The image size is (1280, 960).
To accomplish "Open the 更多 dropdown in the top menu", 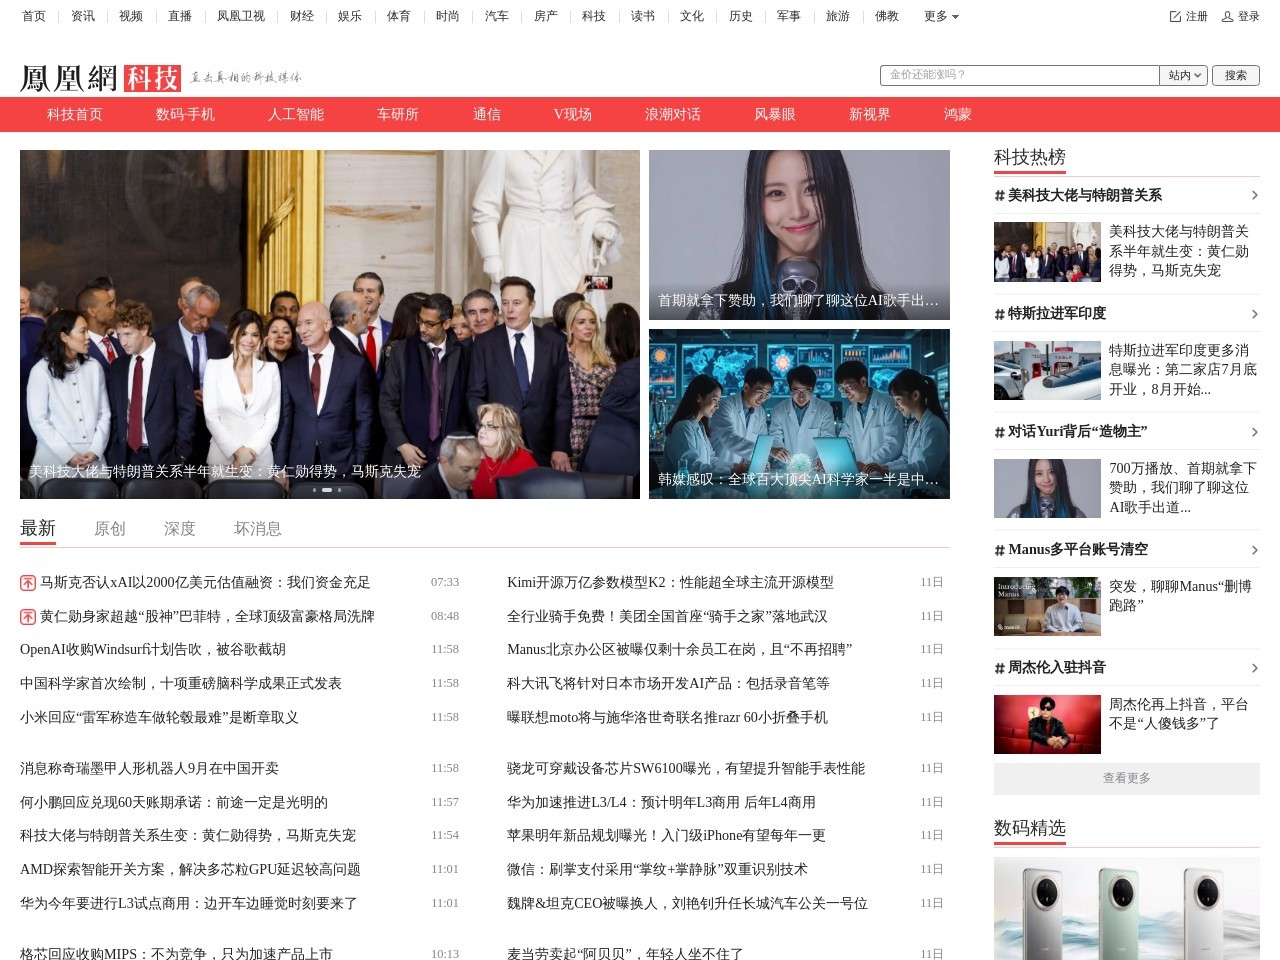I will coord(940,16).
